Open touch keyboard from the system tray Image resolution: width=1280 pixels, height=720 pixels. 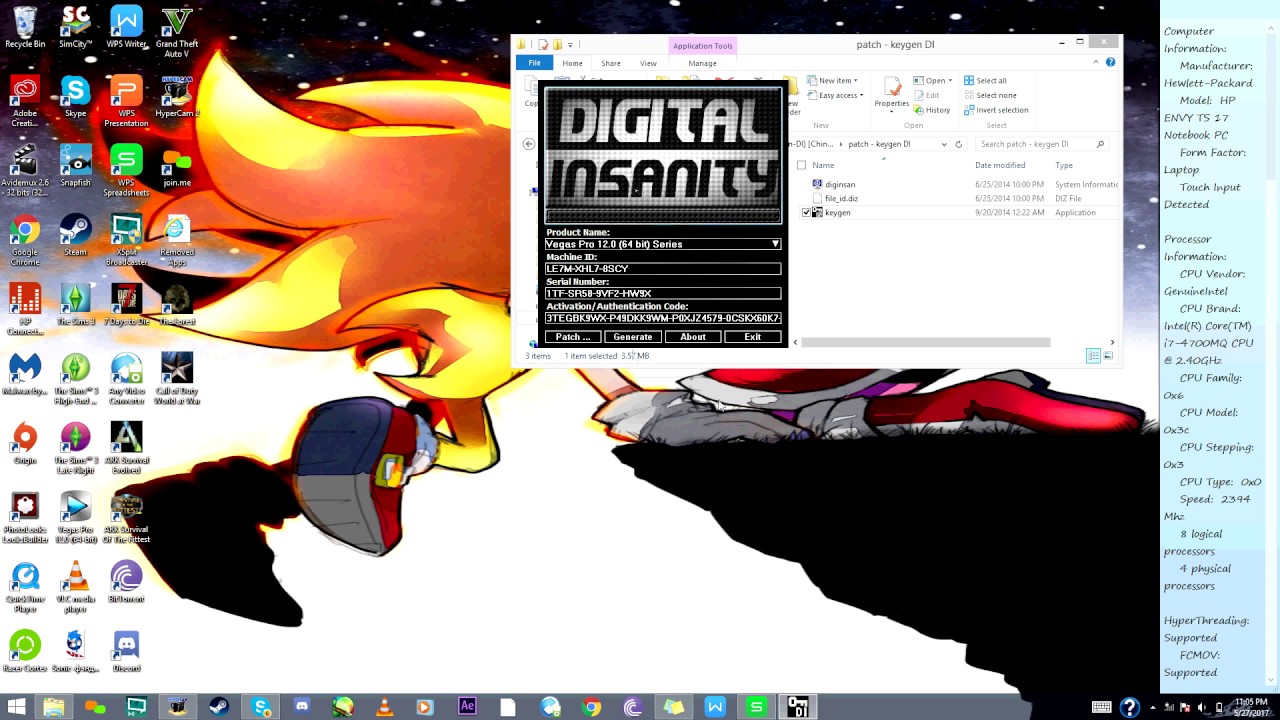(x=1101, y=707)
